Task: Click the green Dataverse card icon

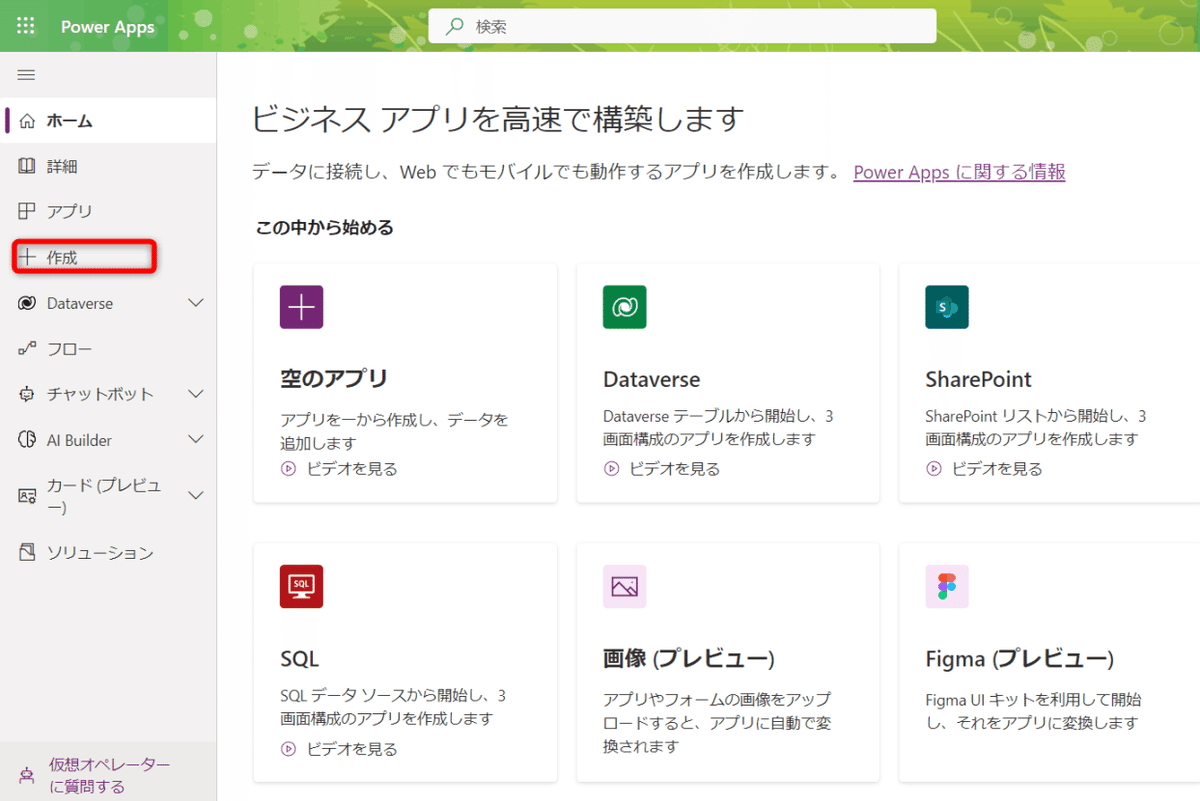Action: (x=625, y=307)
